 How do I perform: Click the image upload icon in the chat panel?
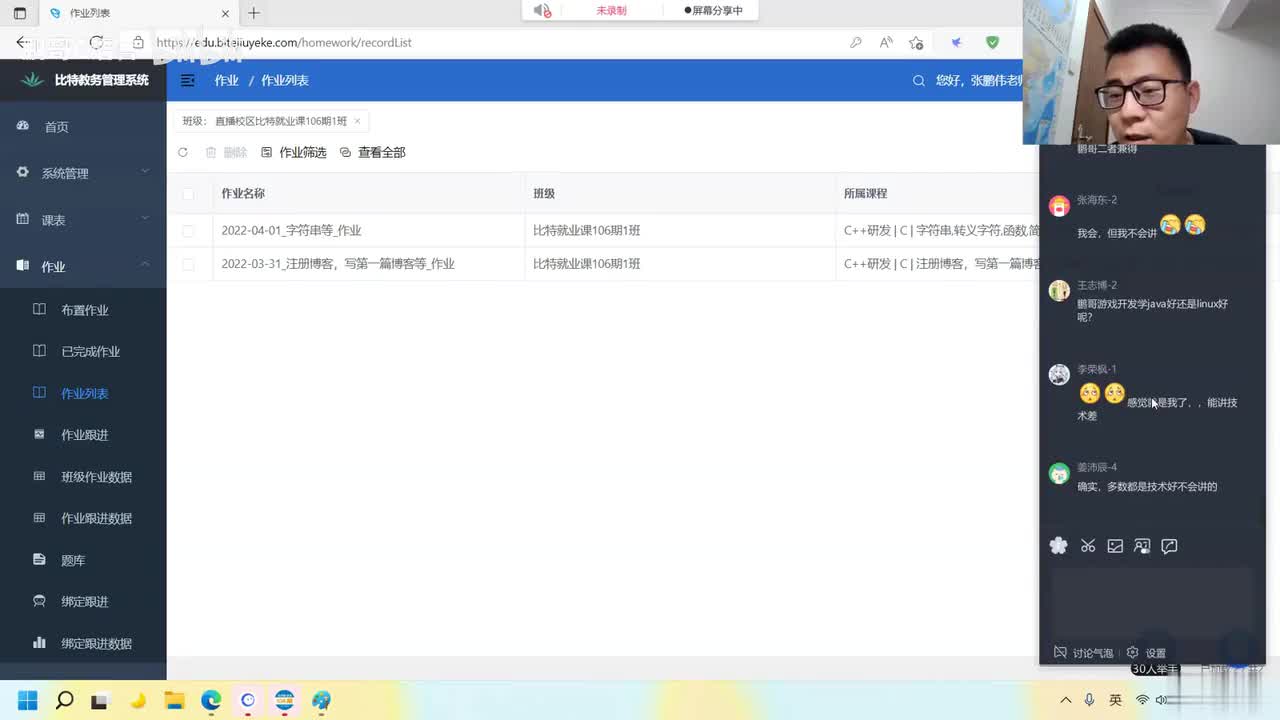click(1115, 546)
